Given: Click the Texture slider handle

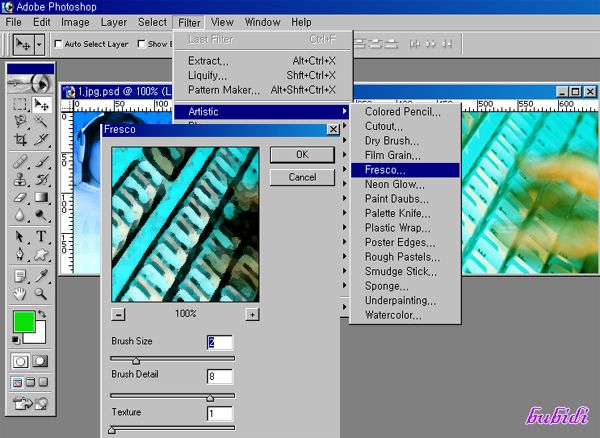Looking at the screenshot, I should [x=112, y=430].
